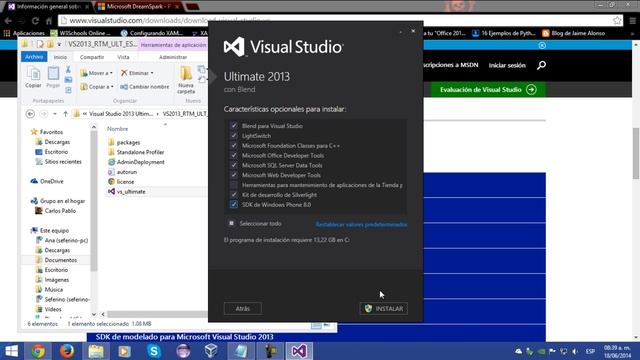Viewport: 640px width, 360px height.
Task: Click Chrome's home icon
Action: point(49,20)
